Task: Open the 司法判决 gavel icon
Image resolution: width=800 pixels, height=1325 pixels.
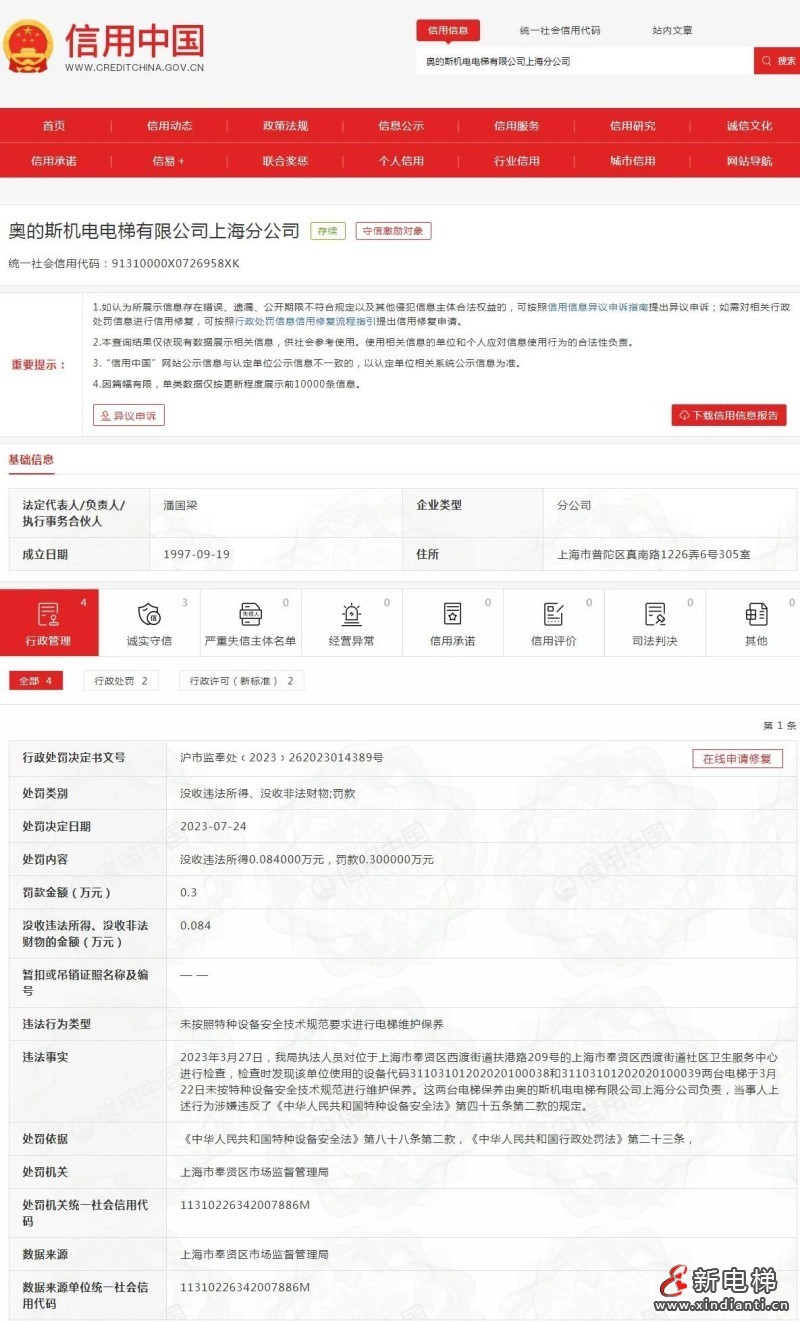Action: 654,613
